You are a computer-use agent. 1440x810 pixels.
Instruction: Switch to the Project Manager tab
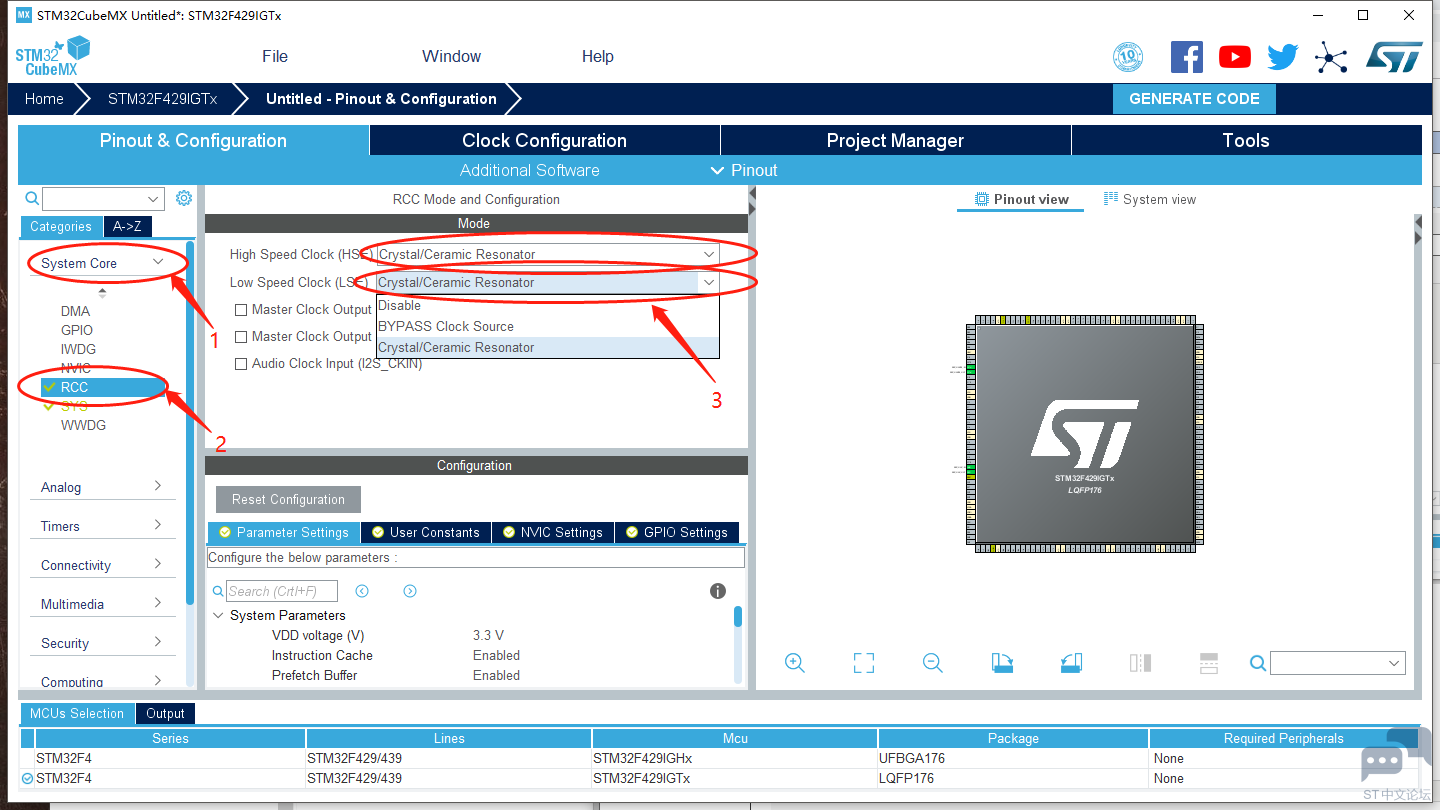[896, 140]
